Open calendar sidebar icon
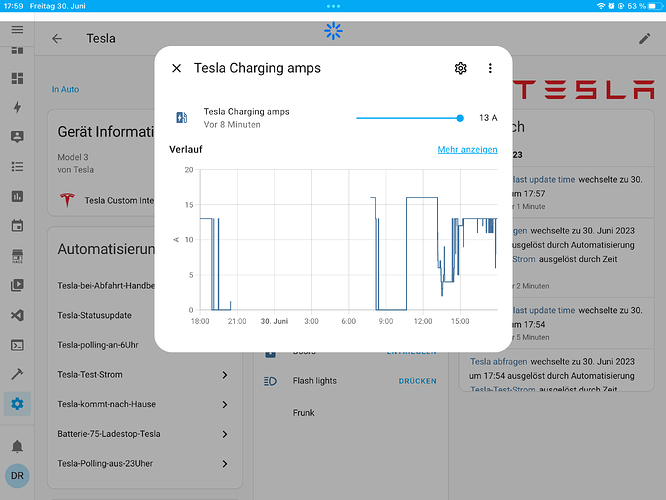The image size is (666, 500). pos(17,226)
